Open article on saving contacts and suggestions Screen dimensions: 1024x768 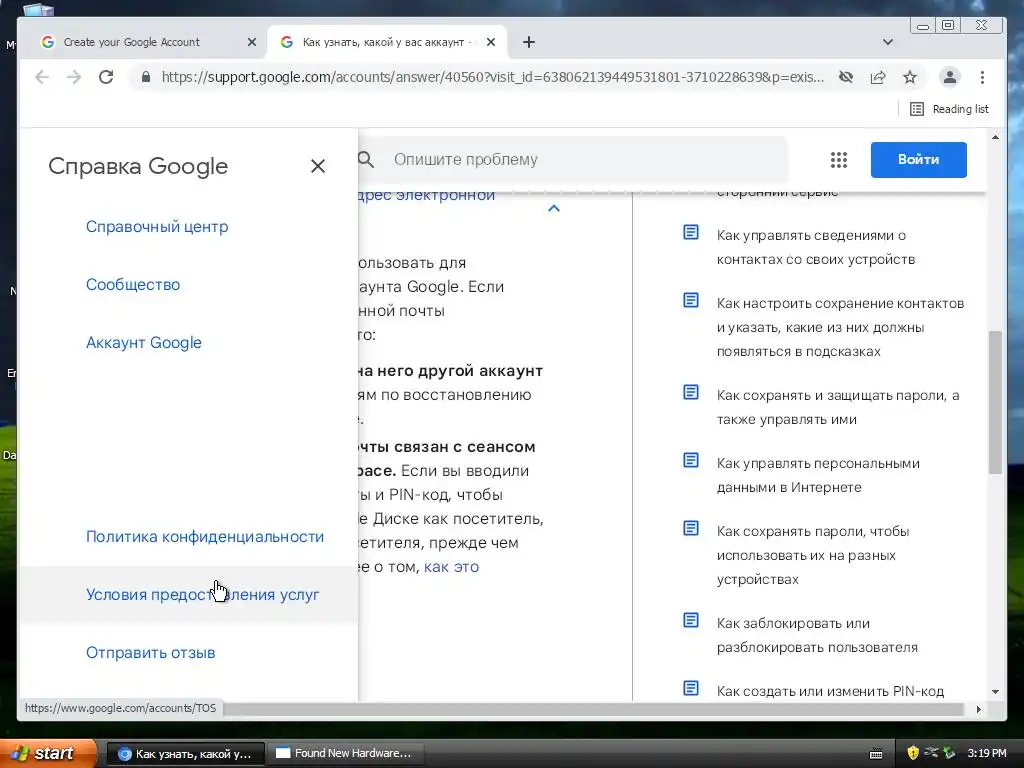840,327
